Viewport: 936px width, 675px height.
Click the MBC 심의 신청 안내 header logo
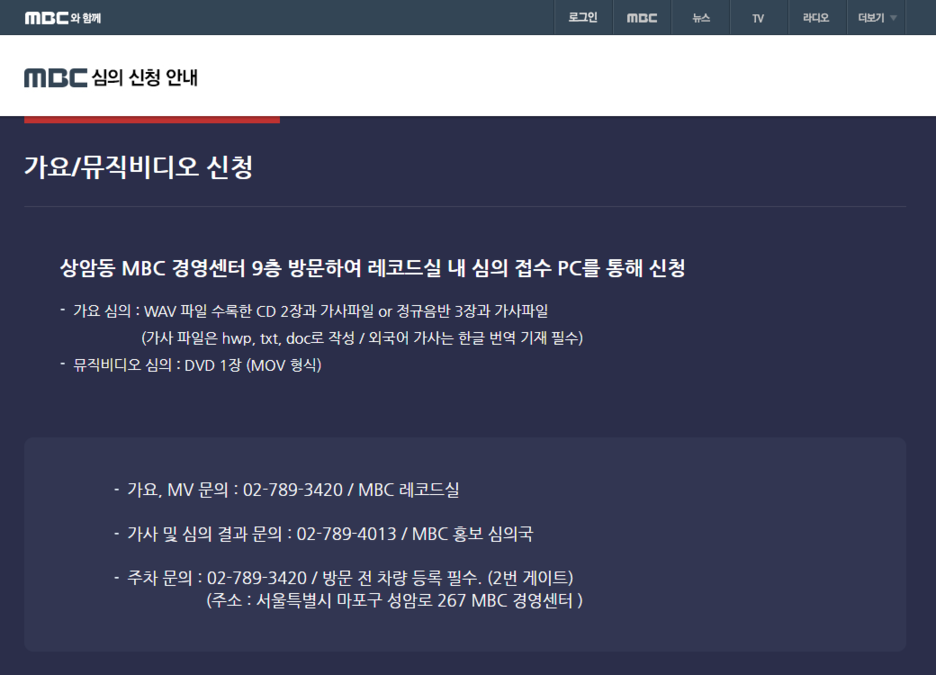(x=111, y=77)
